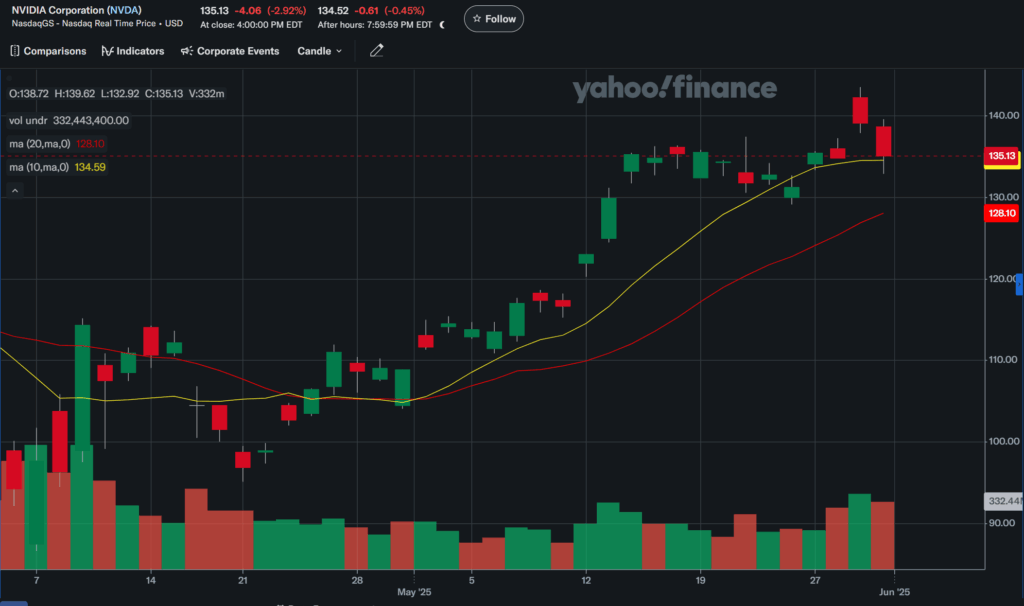Click the 135.13 current price tag on axis
The width and height of the screenshot is (1024, 606).
(1001, 155)
